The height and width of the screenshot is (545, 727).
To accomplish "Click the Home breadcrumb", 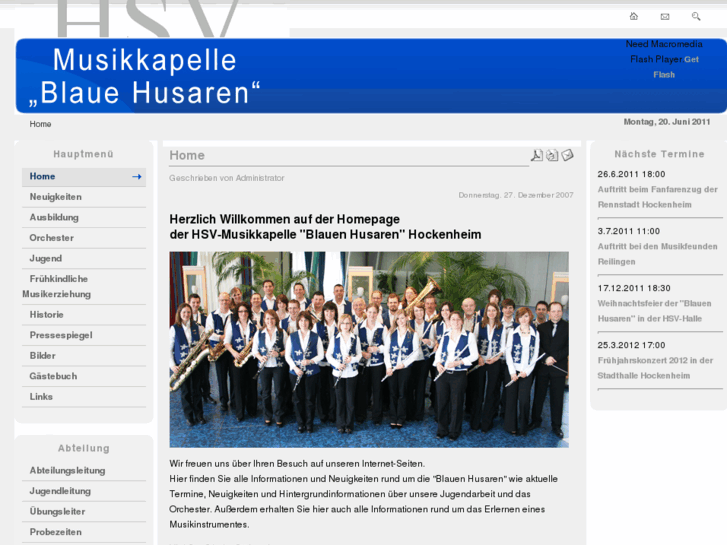I will tap(40, 124).
